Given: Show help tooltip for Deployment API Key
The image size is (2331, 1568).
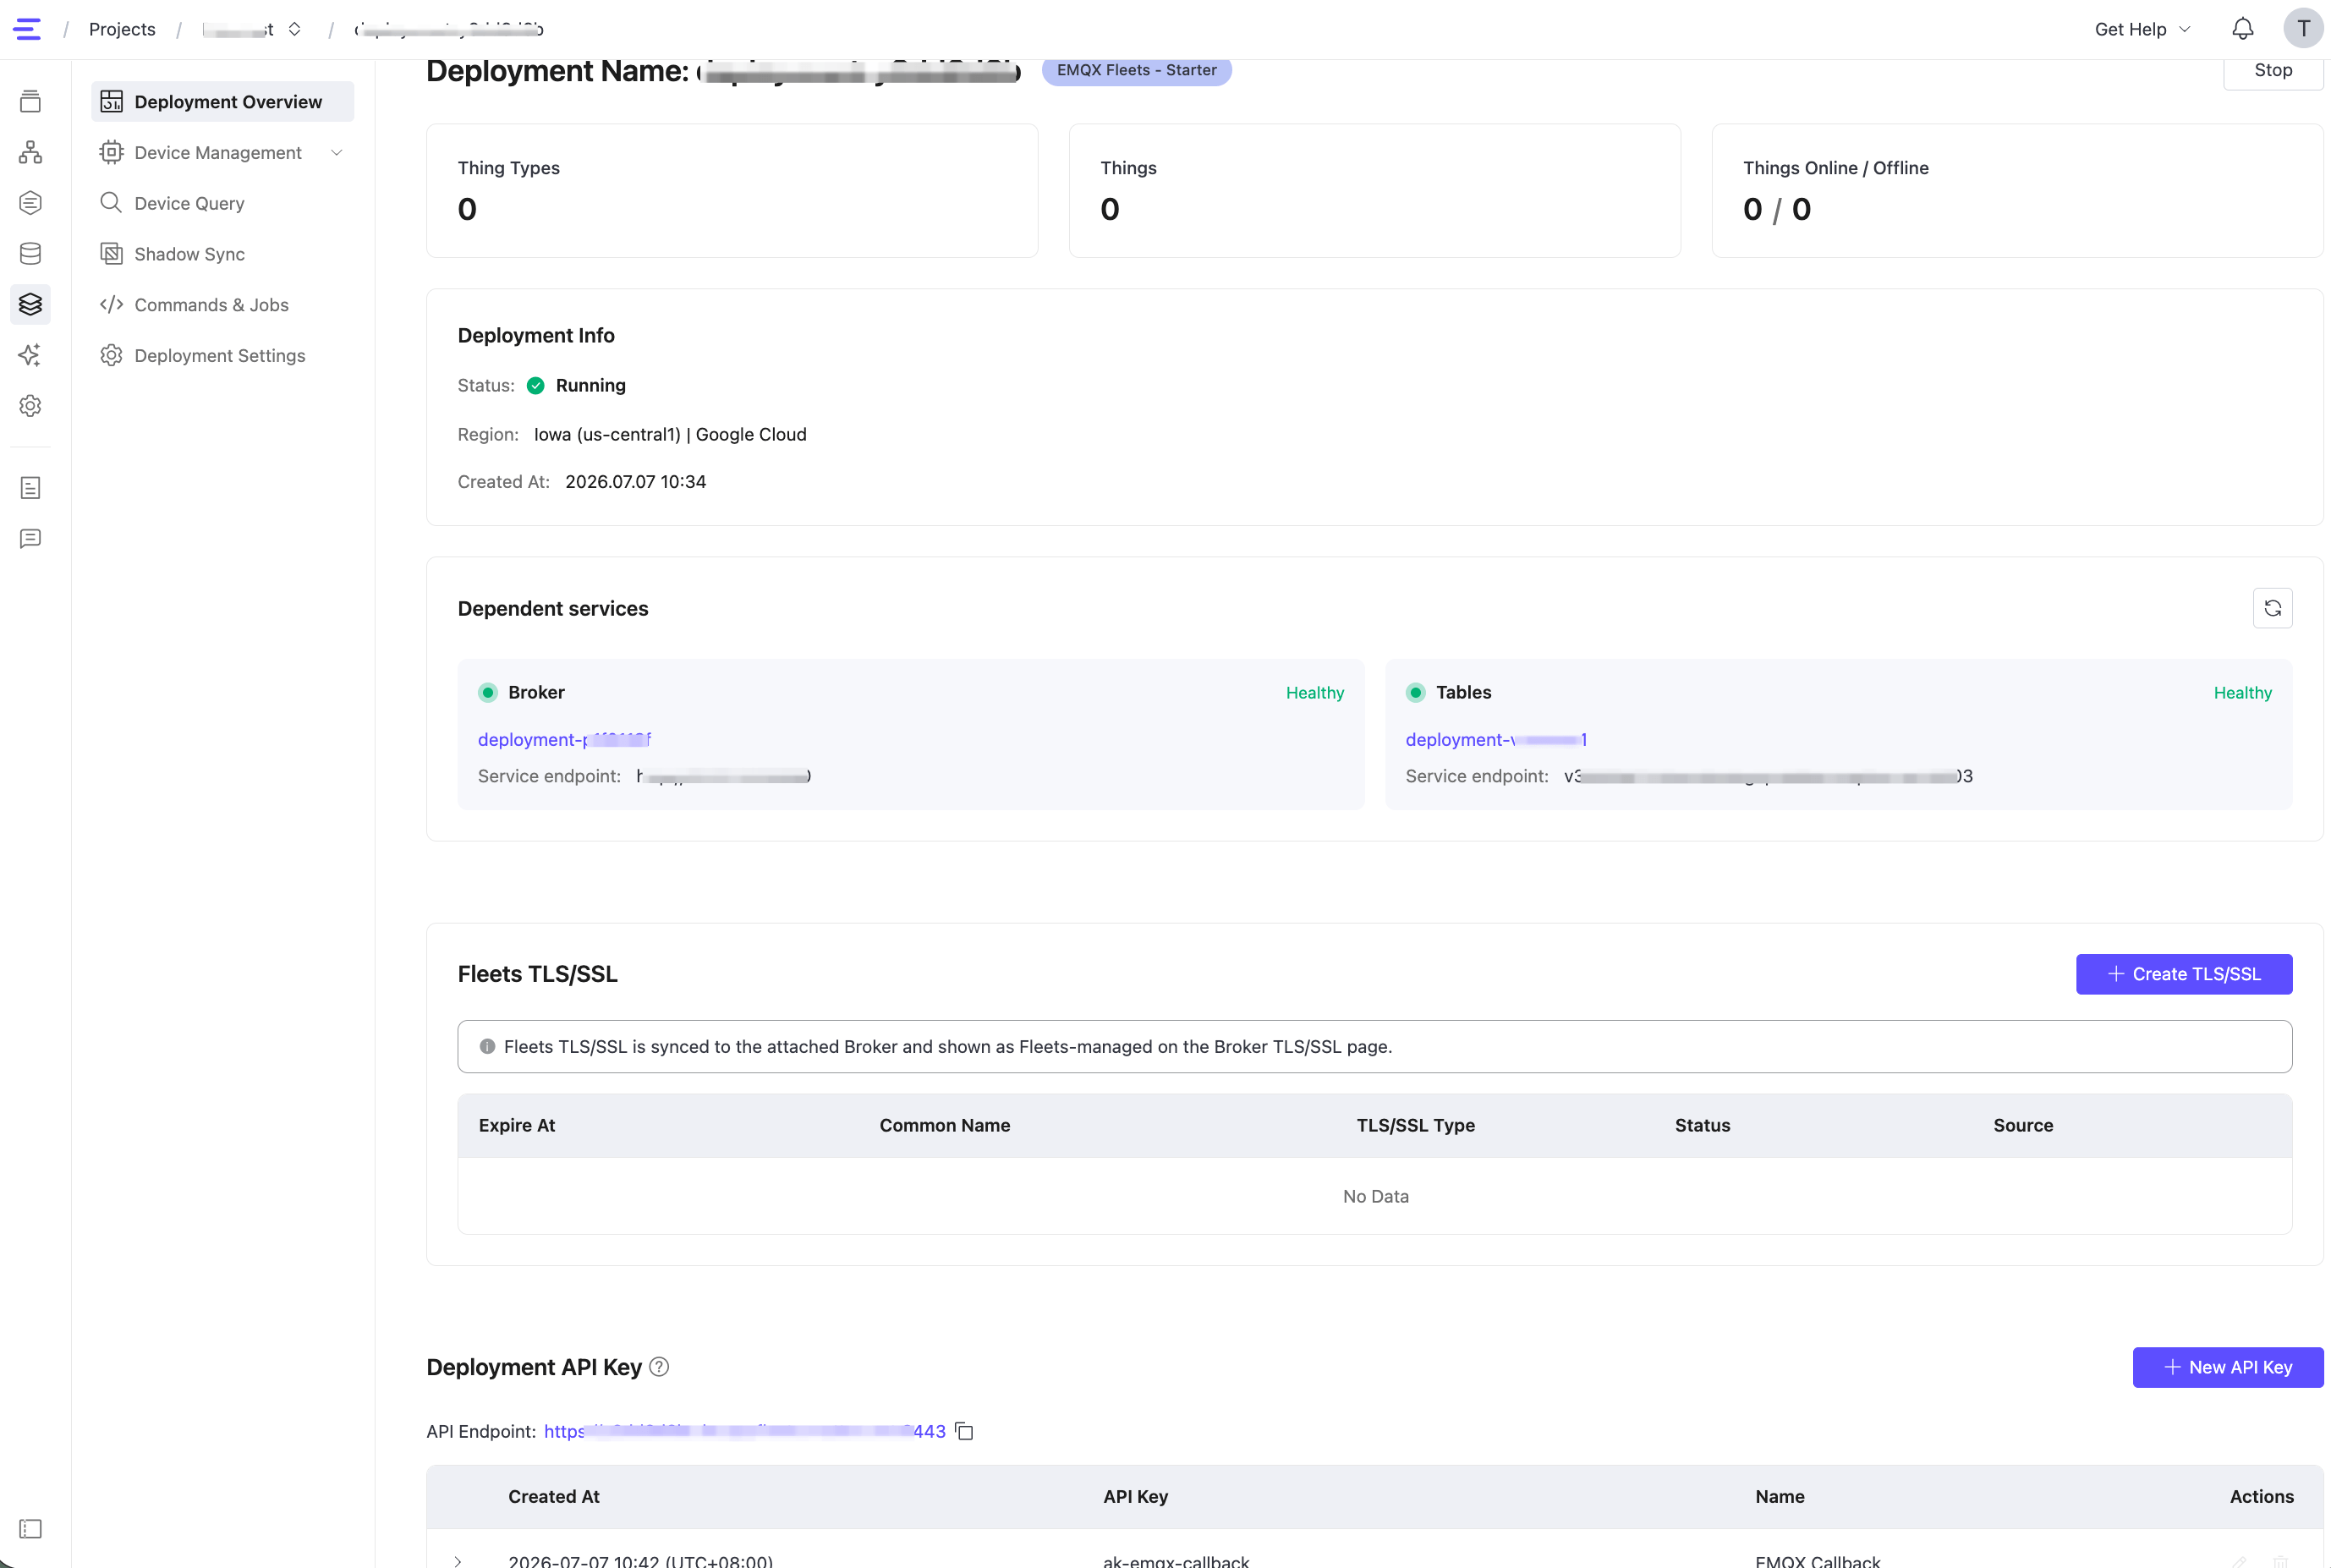Looking at the screenshot, I should tap(659, 1367).
